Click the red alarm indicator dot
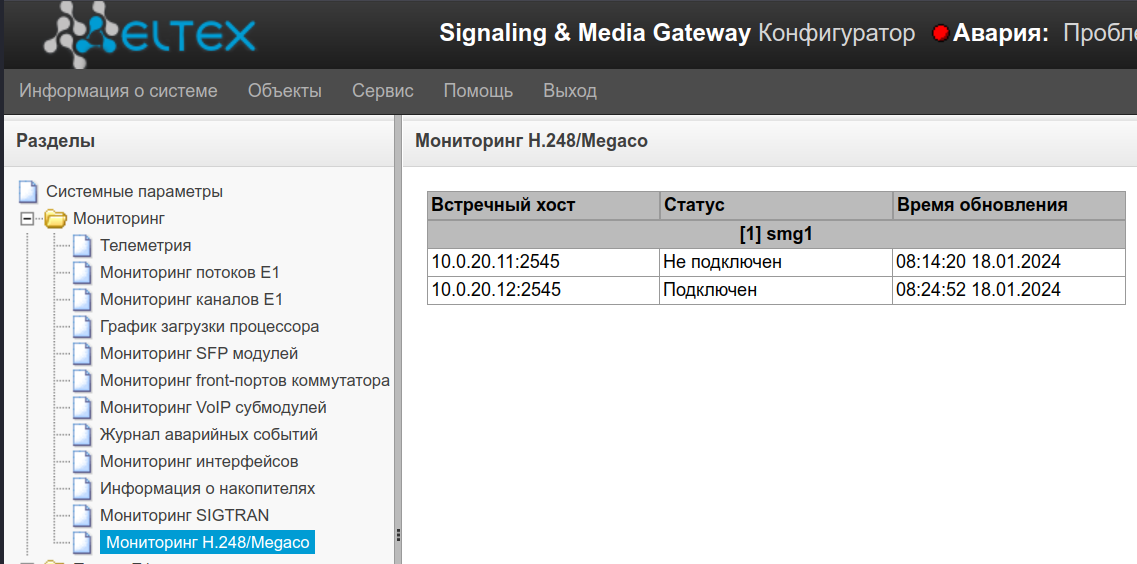 click(x=940, y=34)
